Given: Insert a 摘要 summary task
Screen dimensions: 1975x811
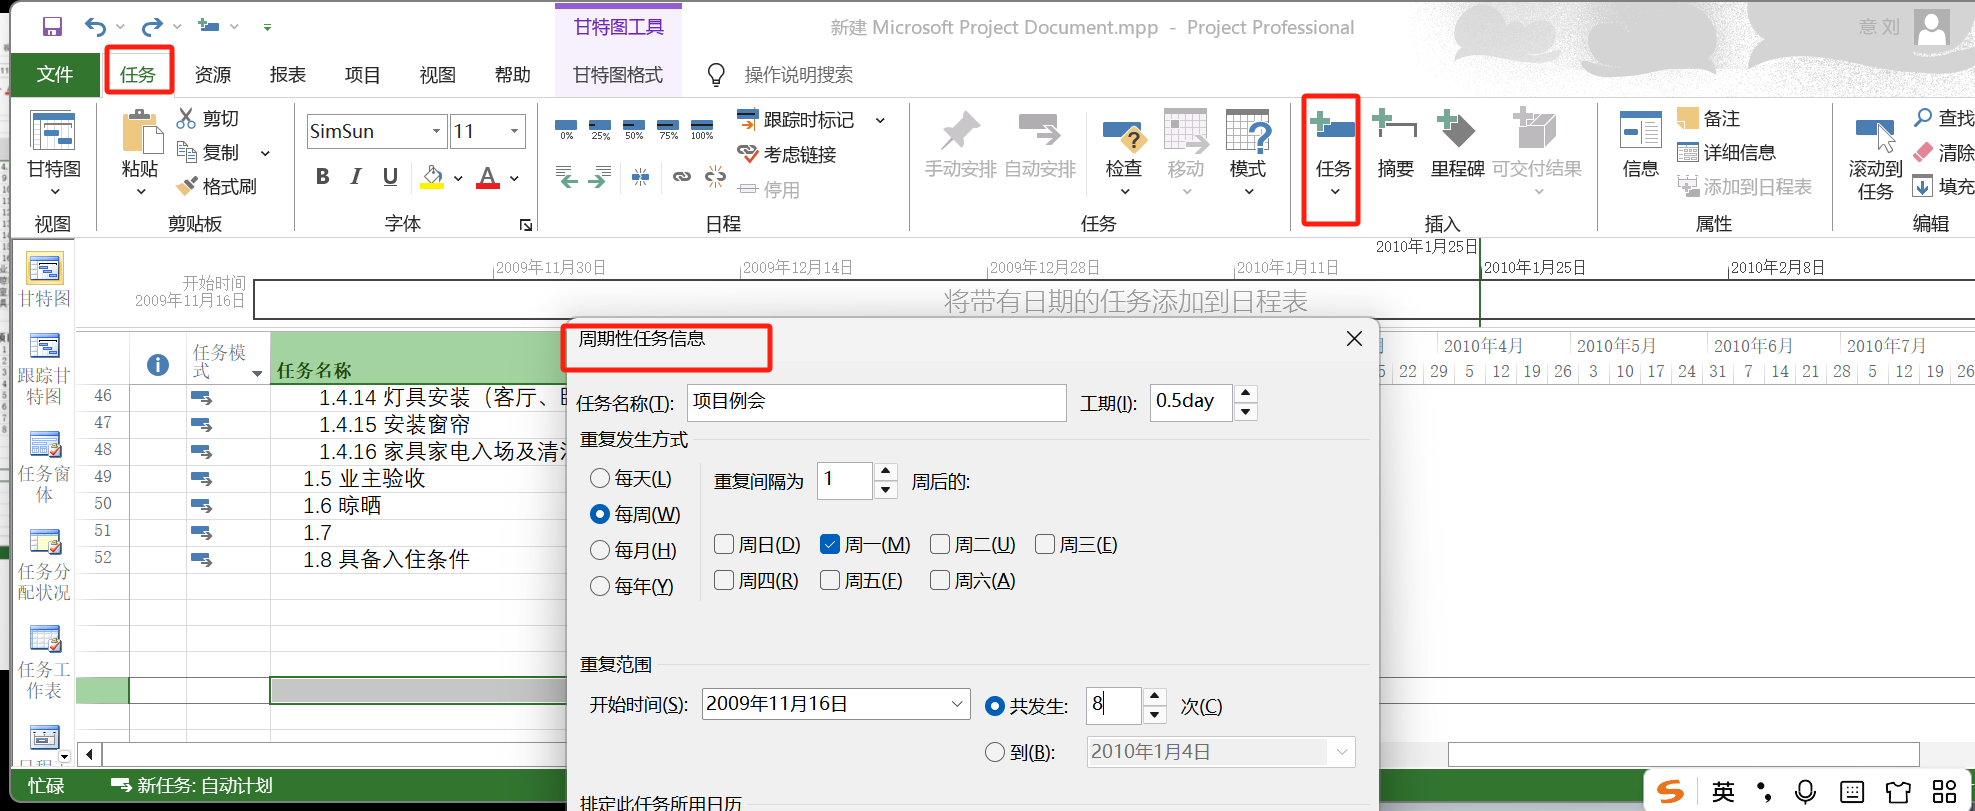Looking at the screenshot, I should tap(1395, 145).
